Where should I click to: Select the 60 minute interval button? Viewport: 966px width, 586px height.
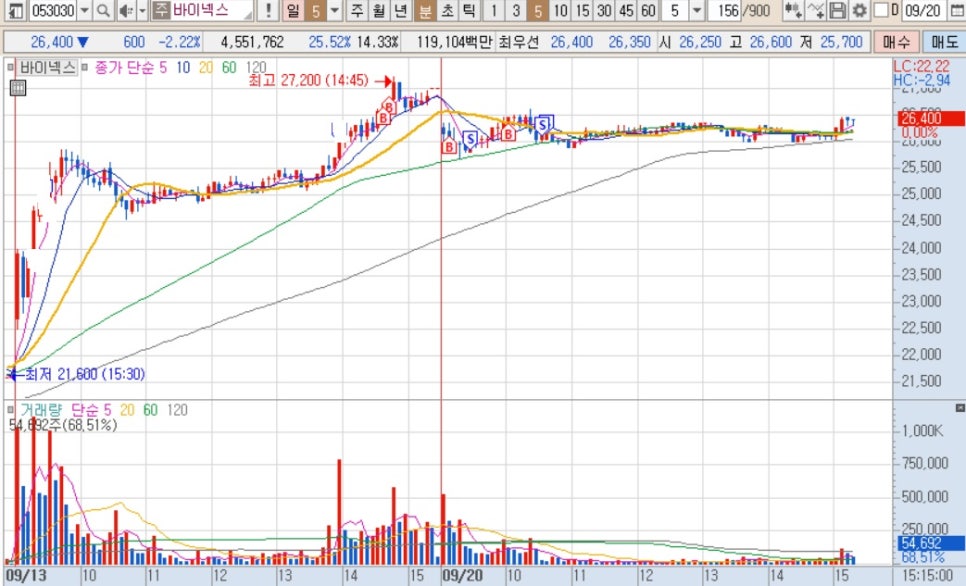(x=648, y=10)
